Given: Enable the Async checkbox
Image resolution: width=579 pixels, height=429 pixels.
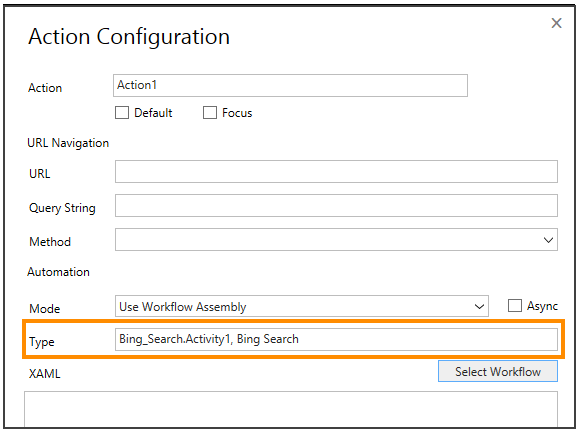Looking at the screenshot, I should [515, 306].
